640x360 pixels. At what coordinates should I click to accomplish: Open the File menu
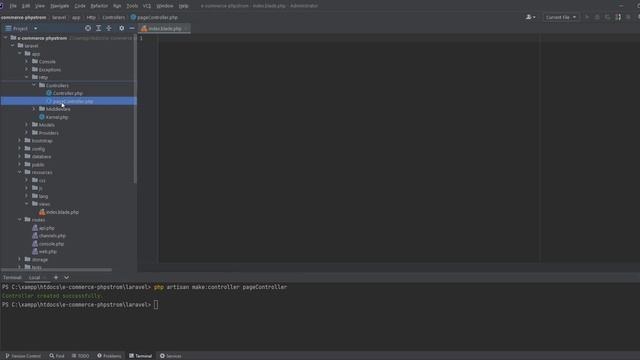pyautogui.click(x=13, y=6)
